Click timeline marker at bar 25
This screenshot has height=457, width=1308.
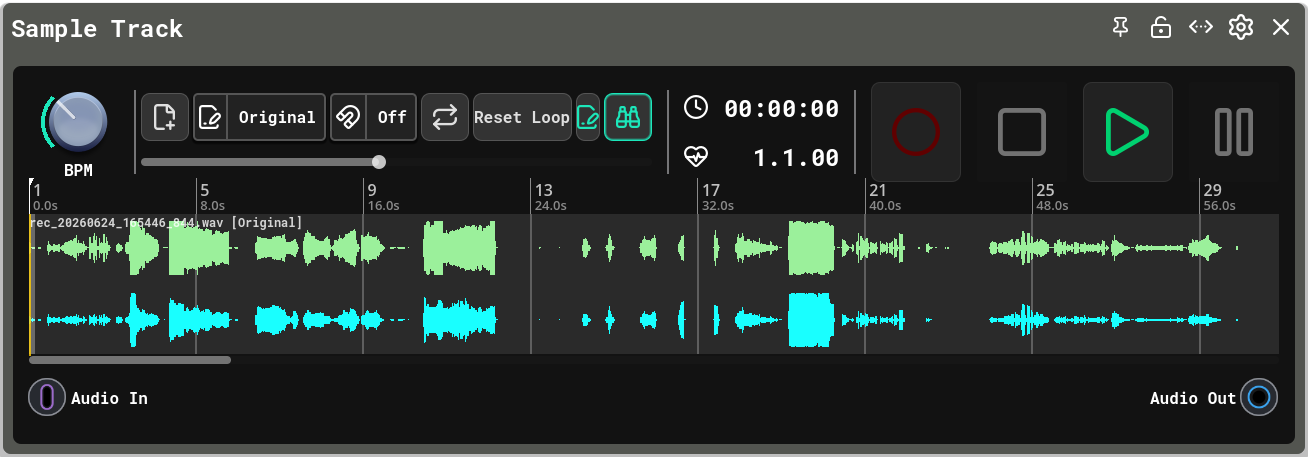[1045, 190]
